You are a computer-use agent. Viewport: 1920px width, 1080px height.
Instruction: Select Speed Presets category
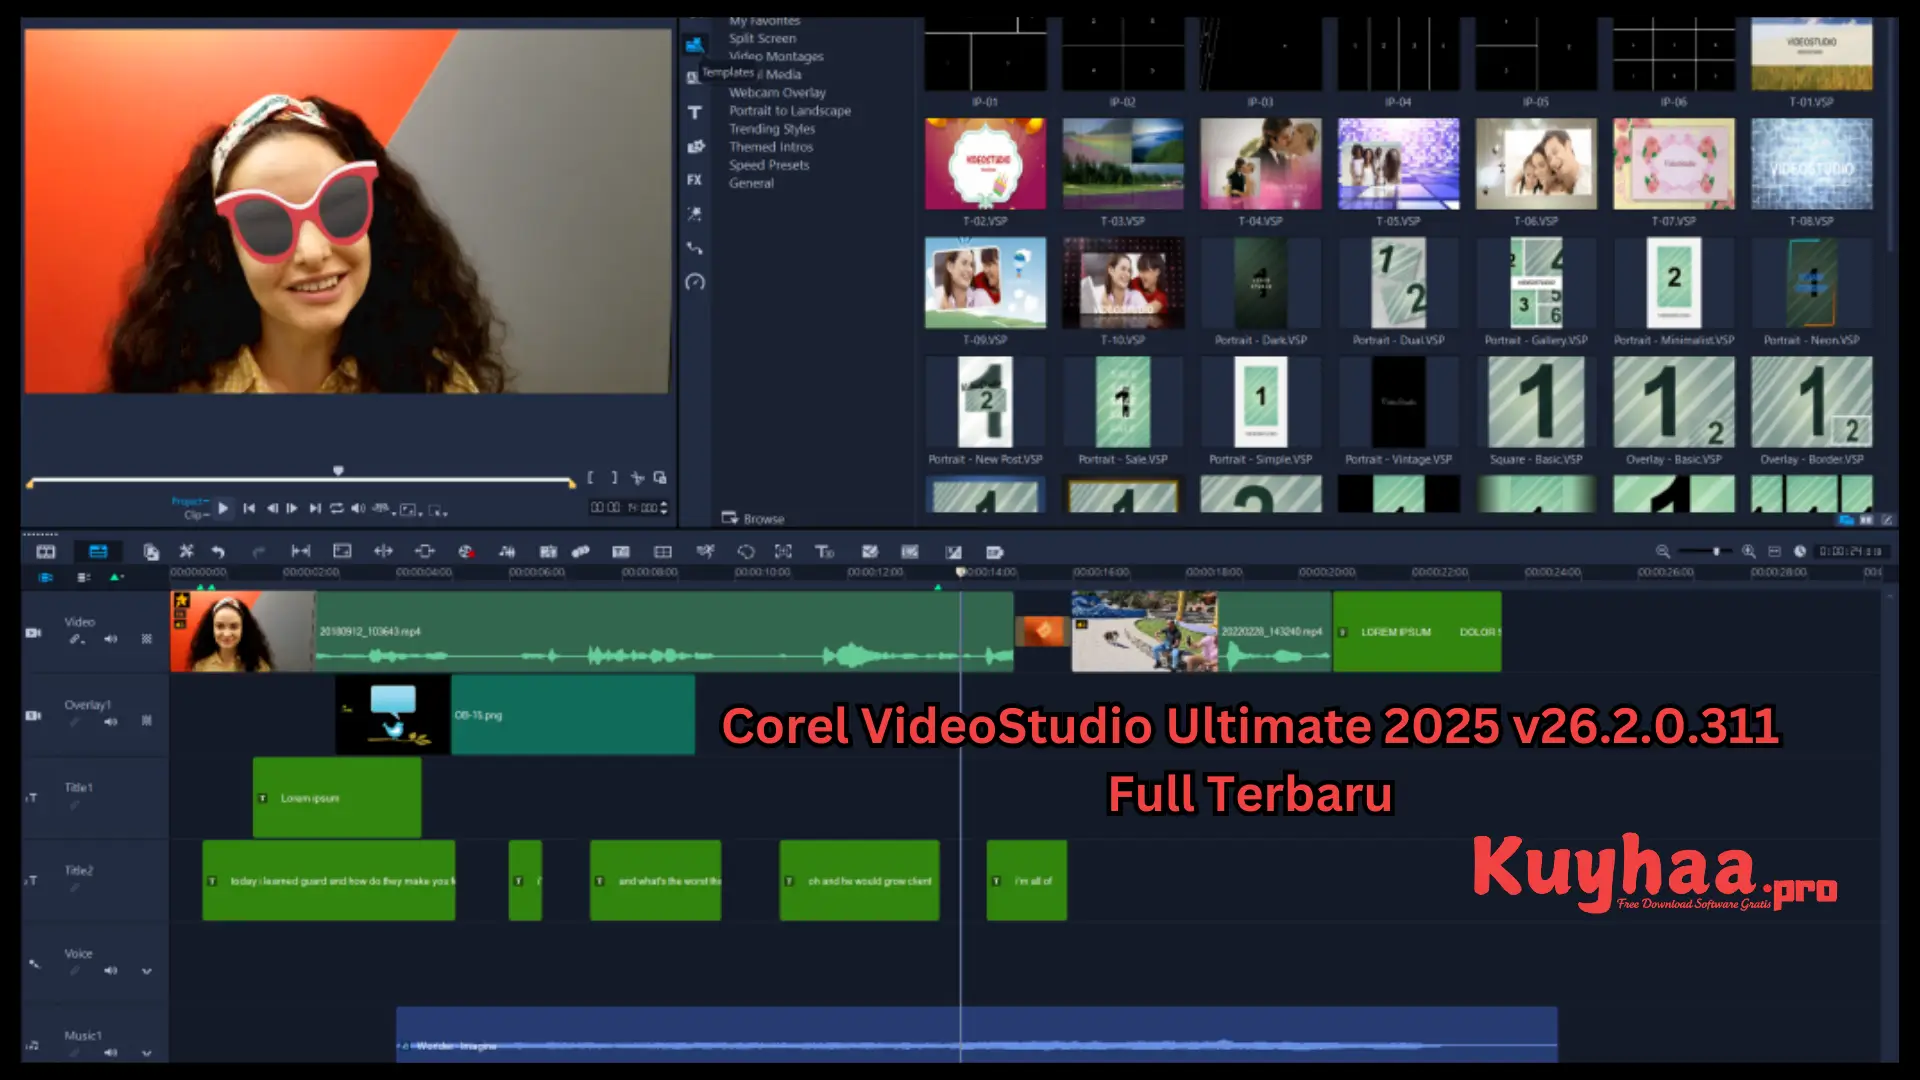[769, 164]
